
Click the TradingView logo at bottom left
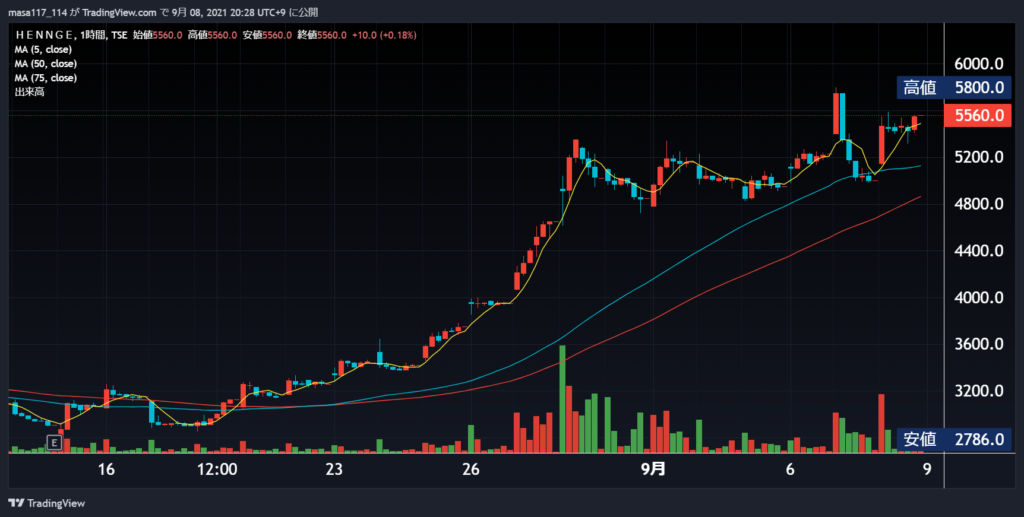pyautogui.click(x=46, y=503)
